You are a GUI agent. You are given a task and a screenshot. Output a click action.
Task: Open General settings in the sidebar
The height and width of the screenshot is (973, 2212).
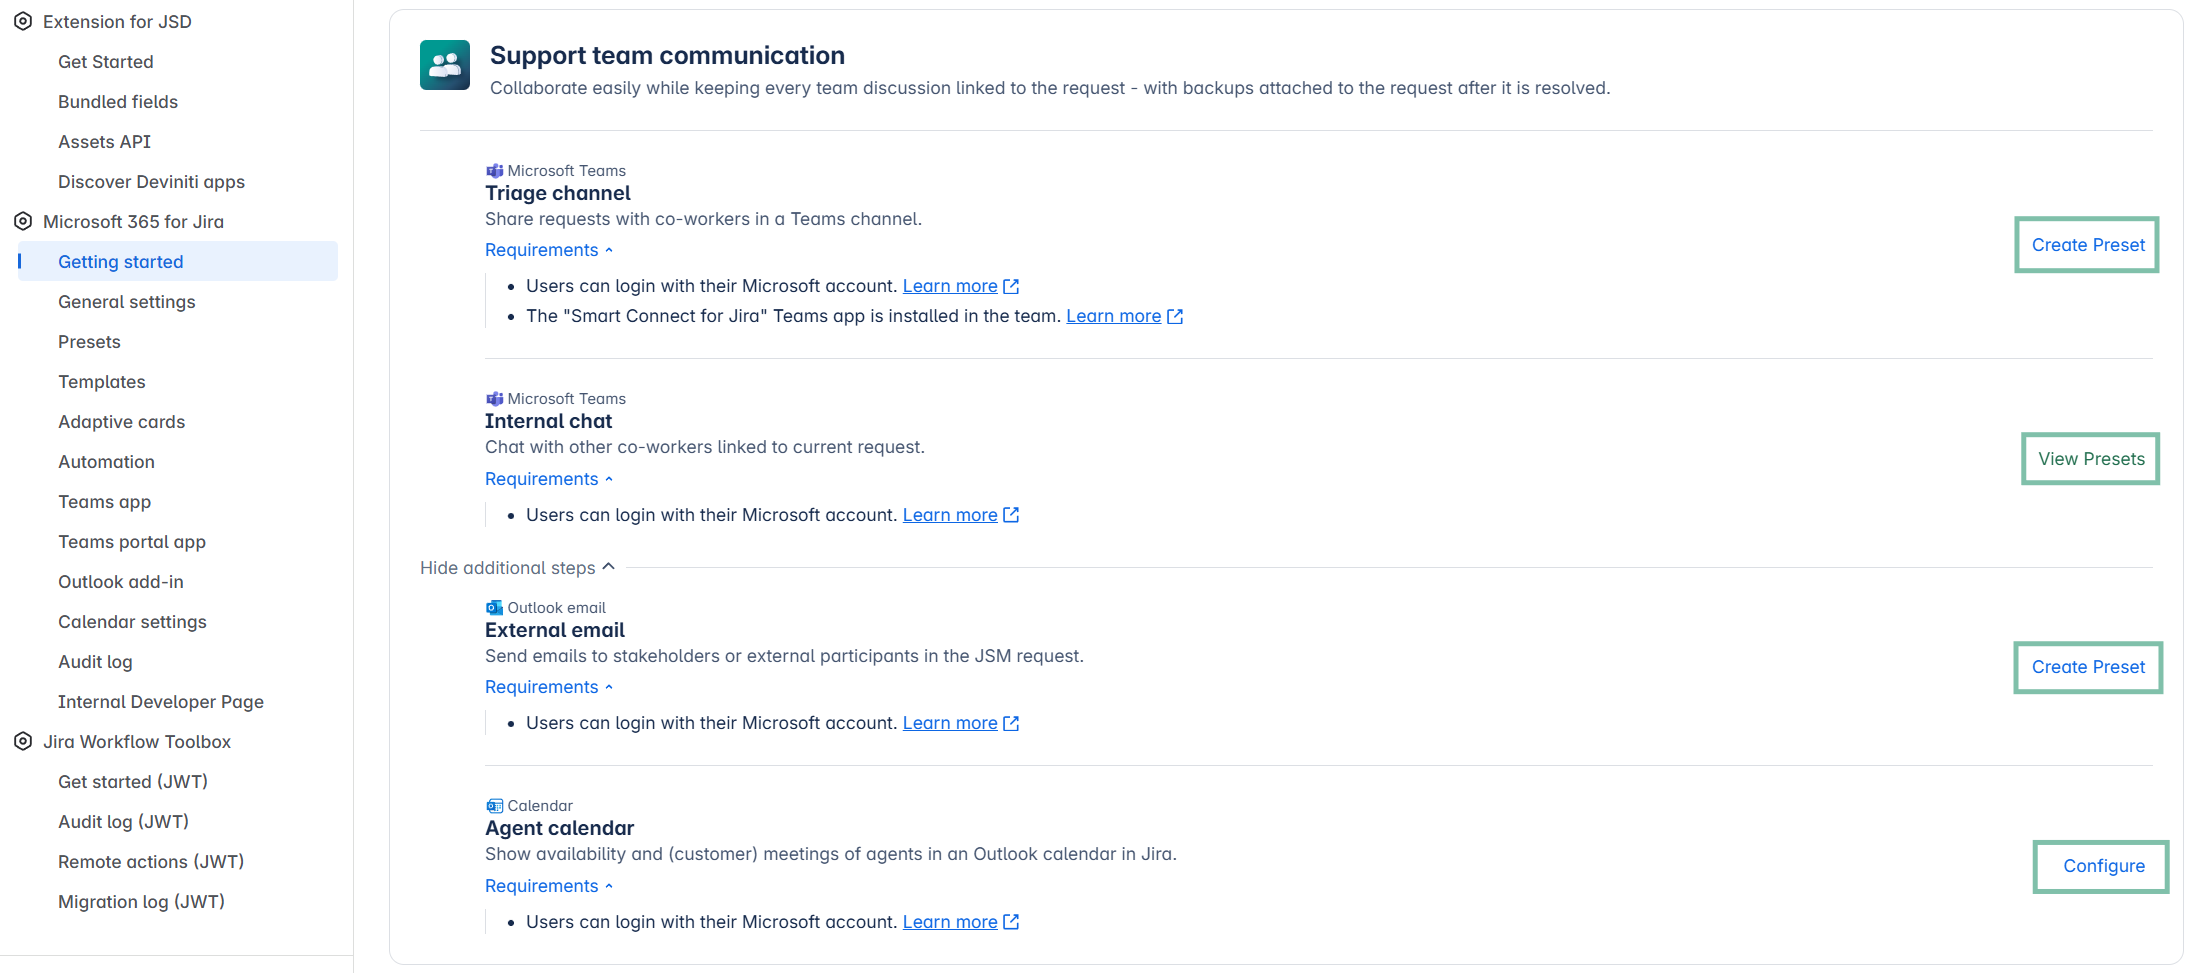click(127, 302)
